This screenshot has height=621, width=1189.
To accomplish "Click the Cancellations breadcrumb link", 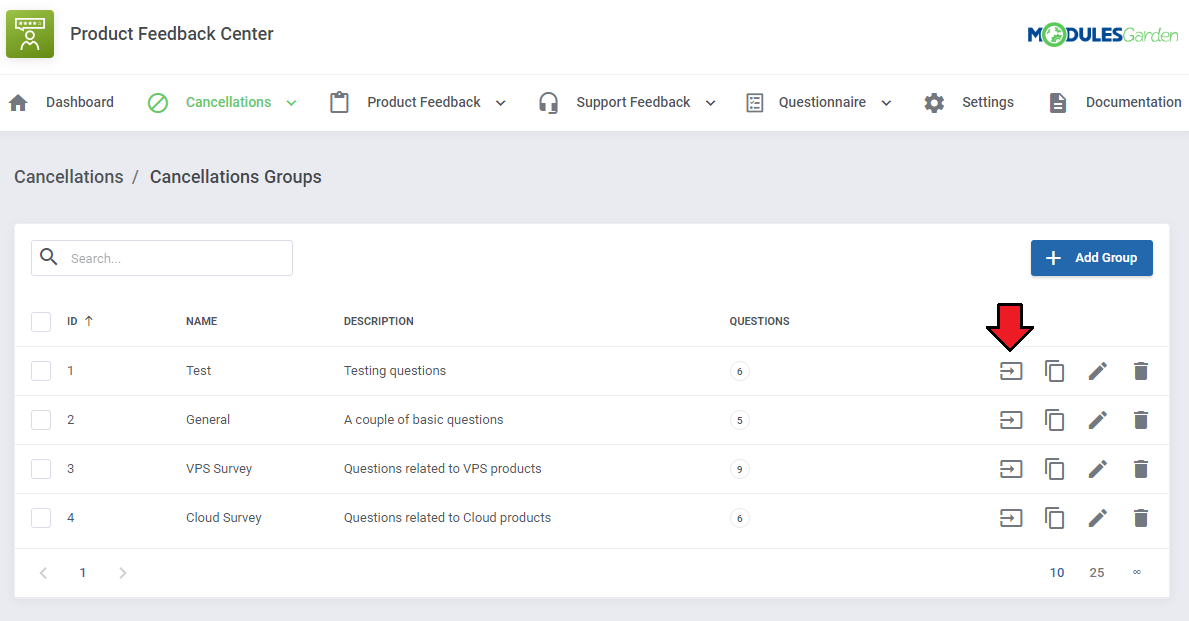I will click(68, 177).
